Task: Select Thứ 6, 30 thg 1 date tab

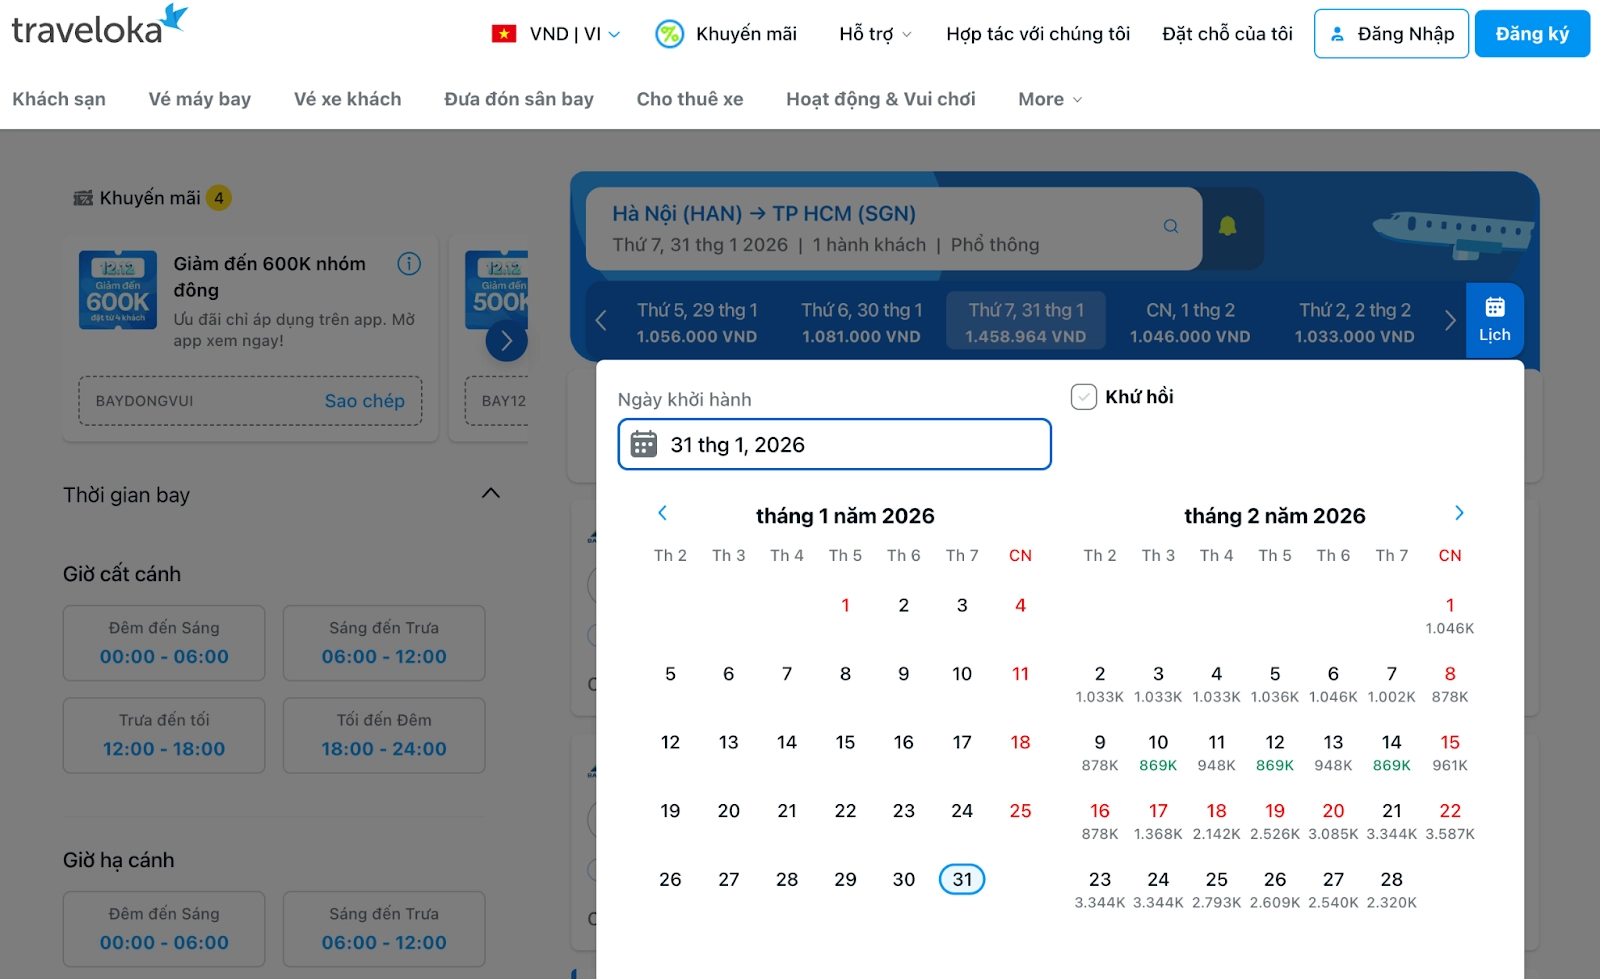Action: [861, 322]
